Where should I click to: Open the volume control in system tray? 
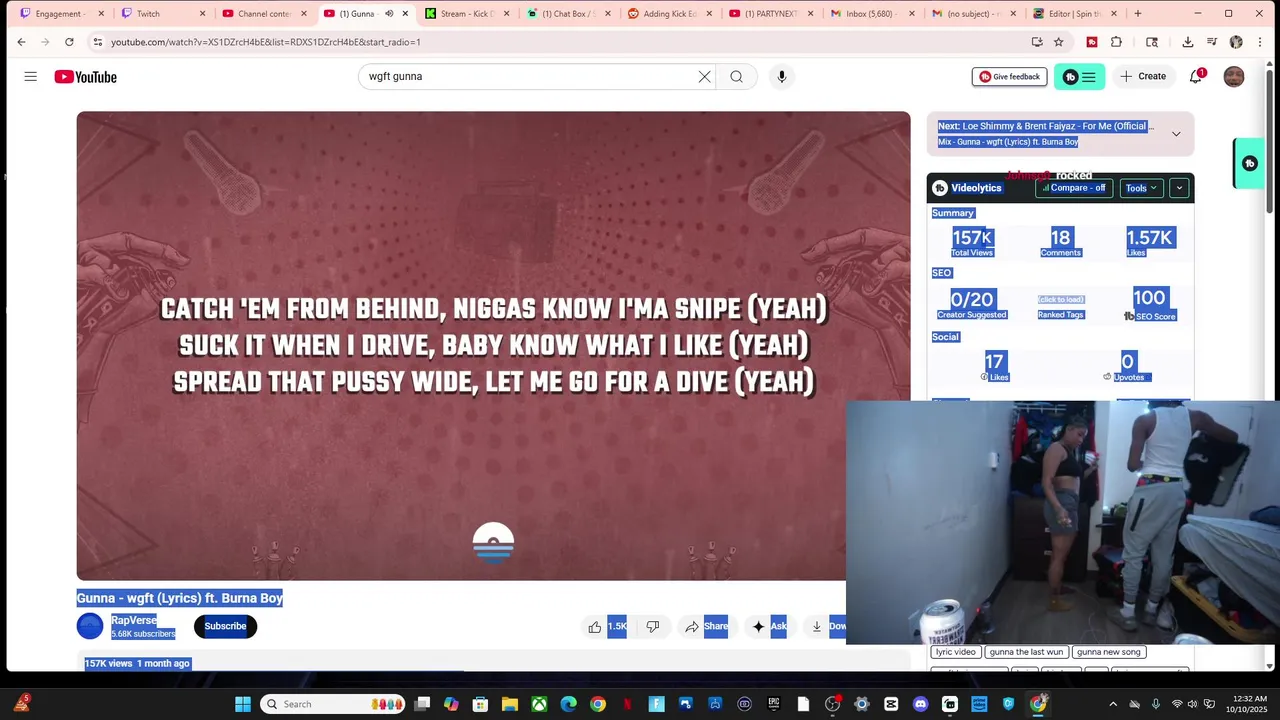coord(1194,704)
